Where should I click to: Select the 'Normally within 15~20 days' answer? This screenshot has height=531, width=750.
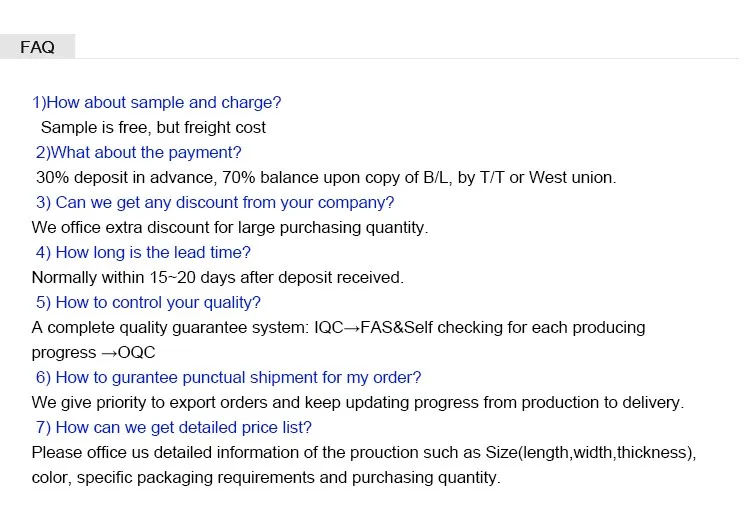point(218,277)
